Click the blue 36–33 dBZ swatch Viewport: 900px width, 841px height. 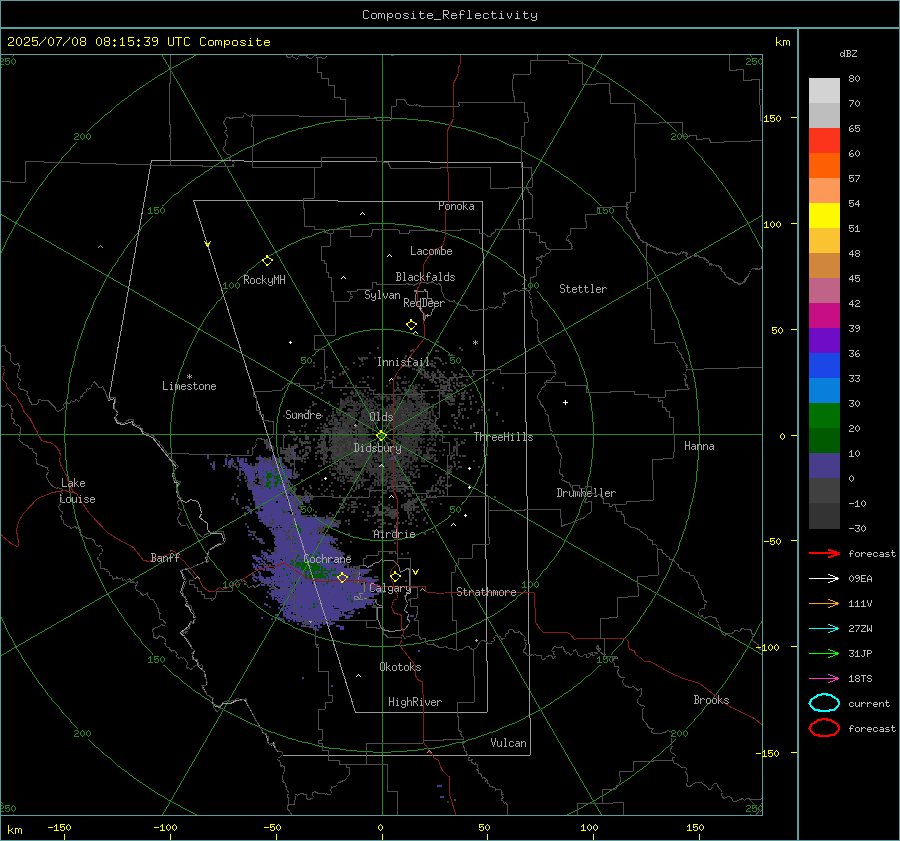coord(824,366)
